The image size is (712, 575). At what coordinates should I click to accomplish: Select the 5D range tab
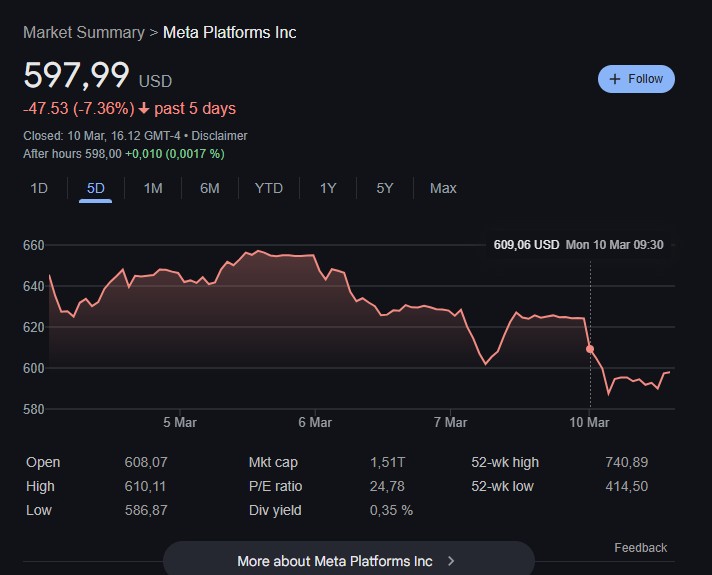point(95,188)
